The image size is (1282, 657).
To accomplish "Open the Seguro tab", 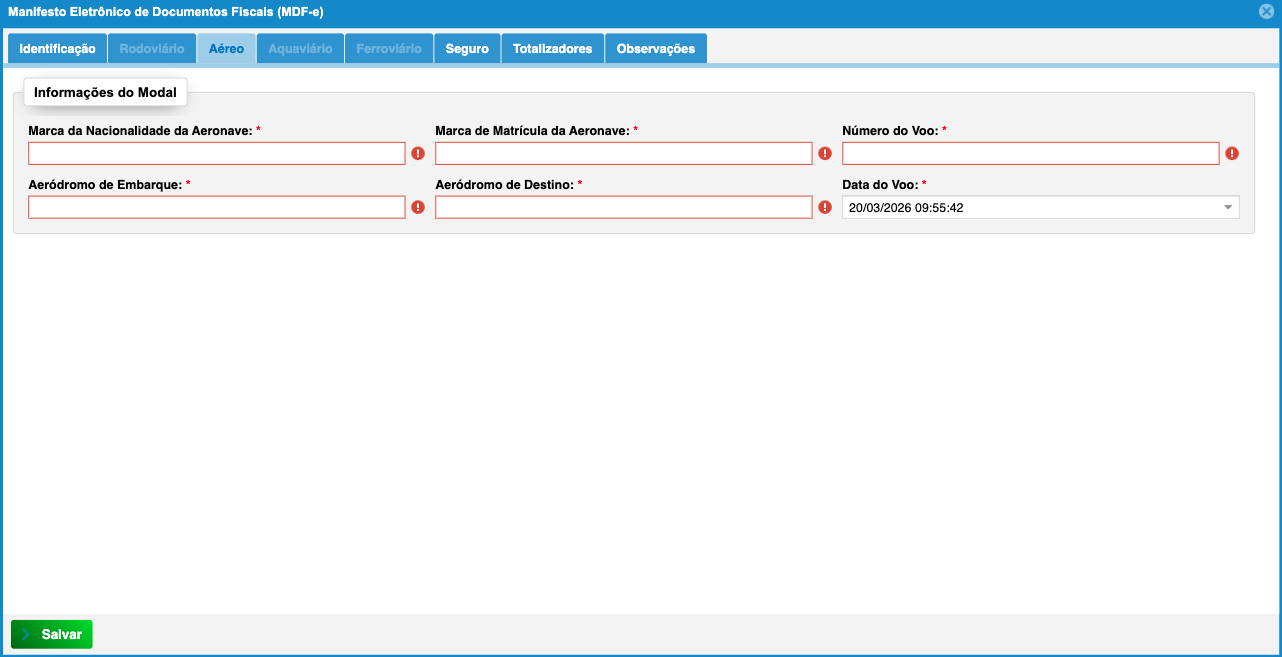I will tap(467, 49).
